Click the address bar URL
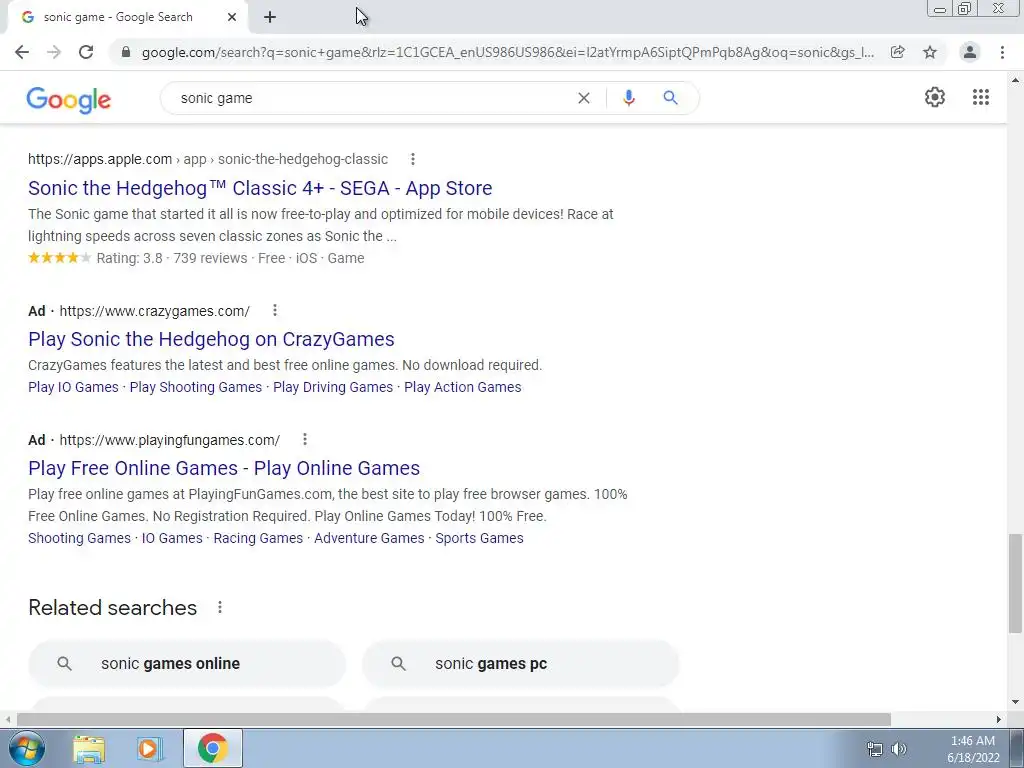The image size is (1024, 768). coord(507,52)
